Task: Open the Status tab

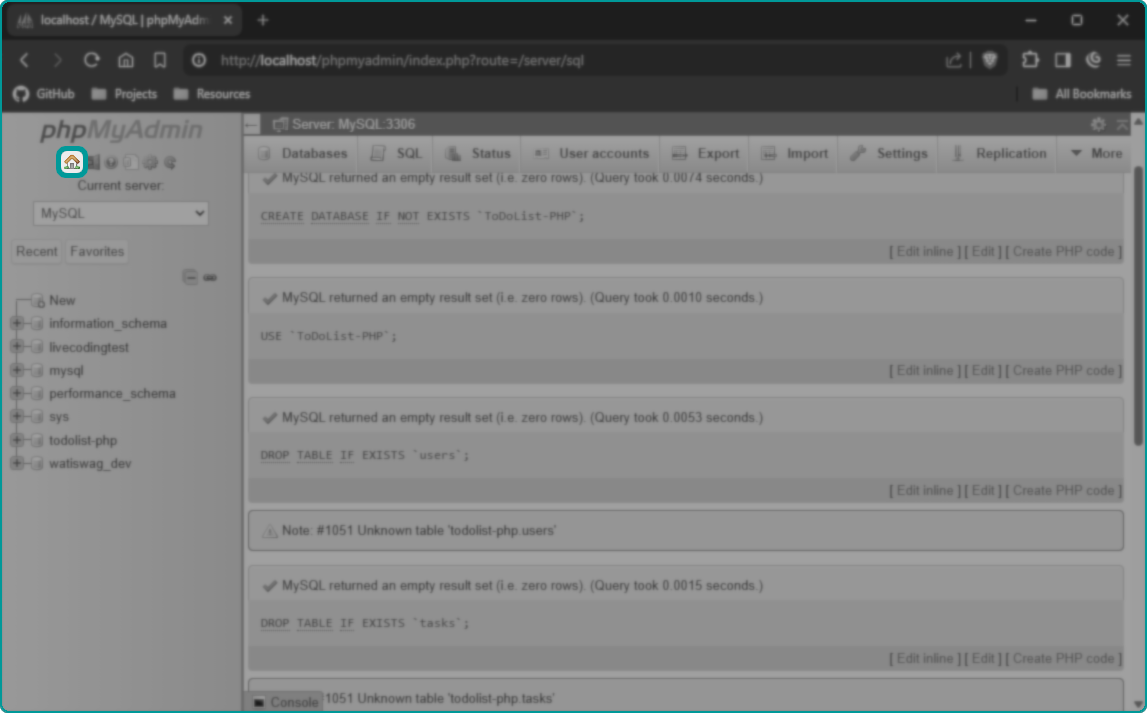Action: tap(478, 154)
